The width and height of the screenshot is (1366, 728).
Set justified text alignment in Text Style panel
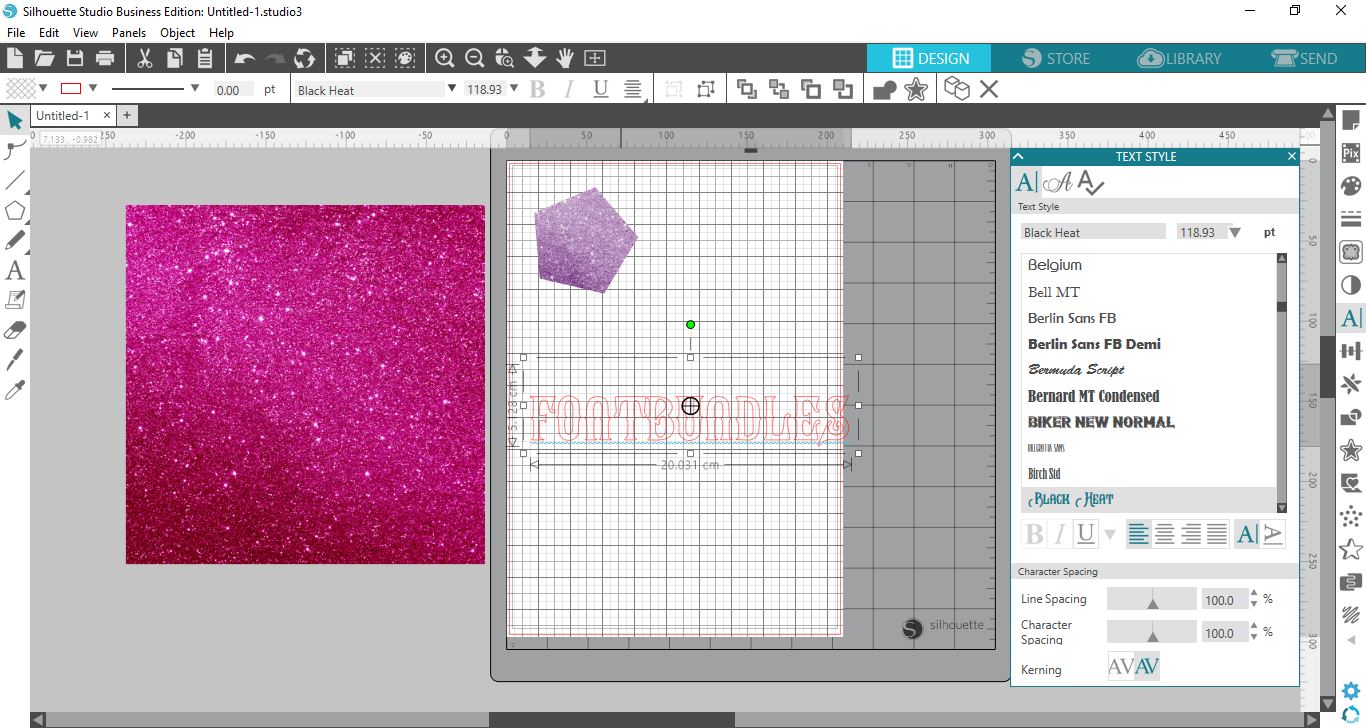point(1217,534)
